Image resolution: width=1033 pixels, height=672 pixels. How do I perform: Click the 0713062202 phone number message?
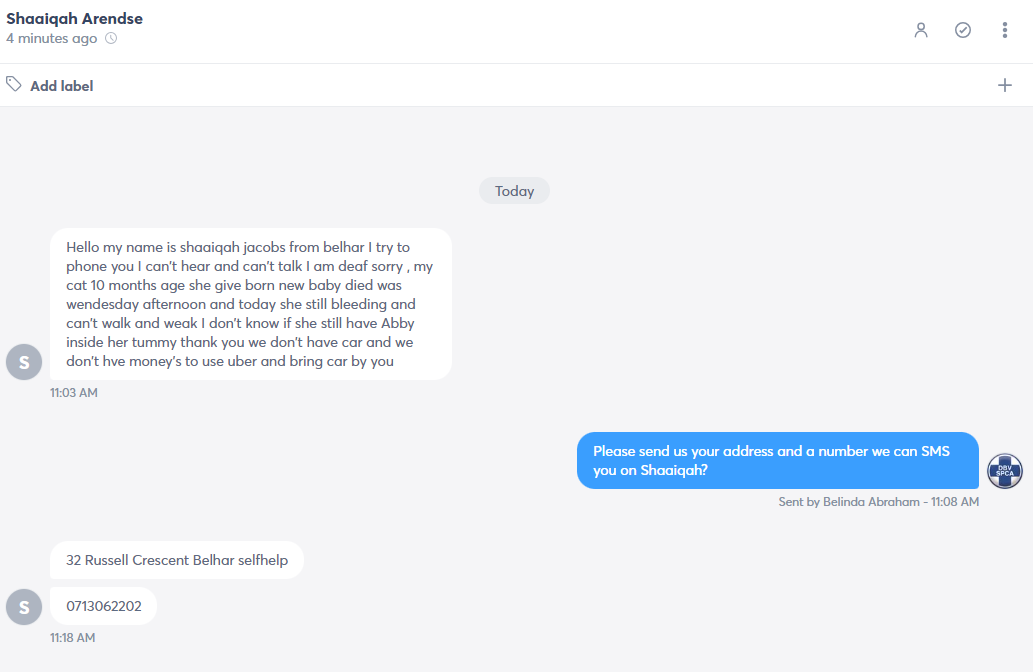tap(103, 606)
